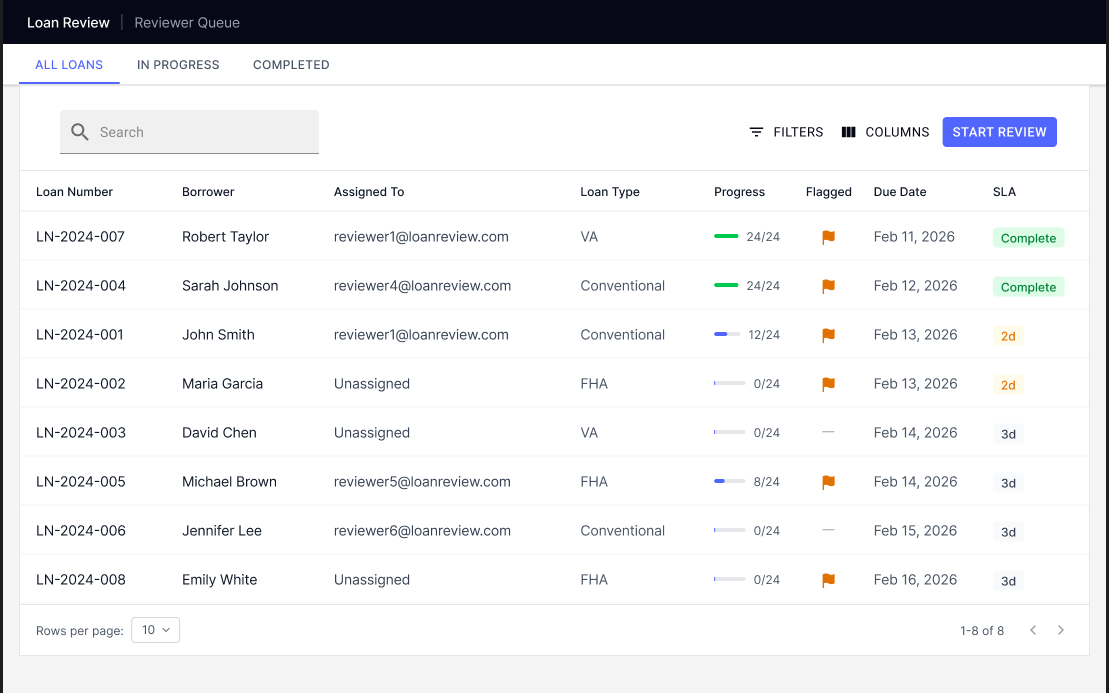Open the Columns icon

[849, 131]
